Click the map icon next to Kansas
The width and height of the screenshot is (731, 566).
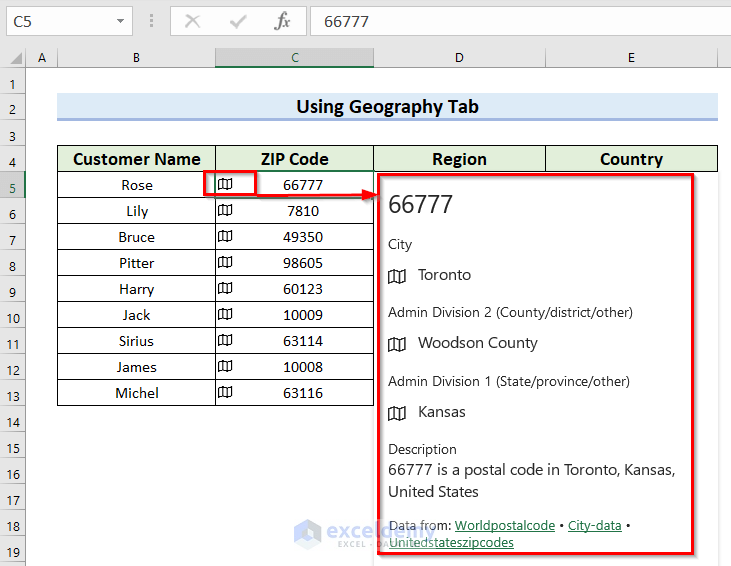click(x=397, y=413)
